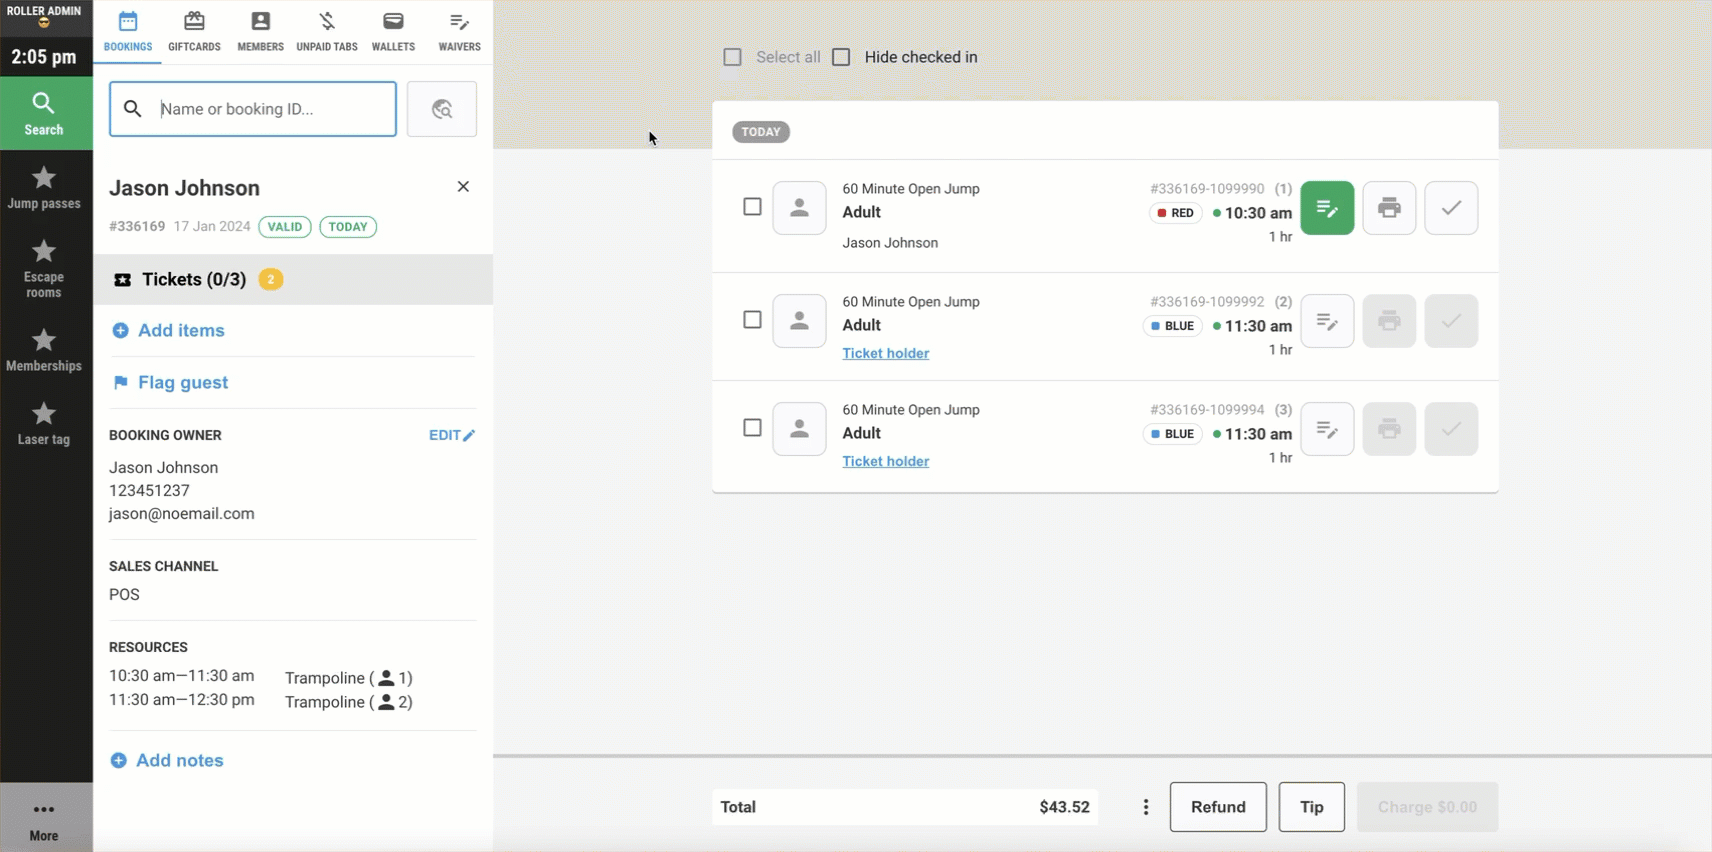Click Add notes link
Screen dimensions: 1712x852
point(167,760)
